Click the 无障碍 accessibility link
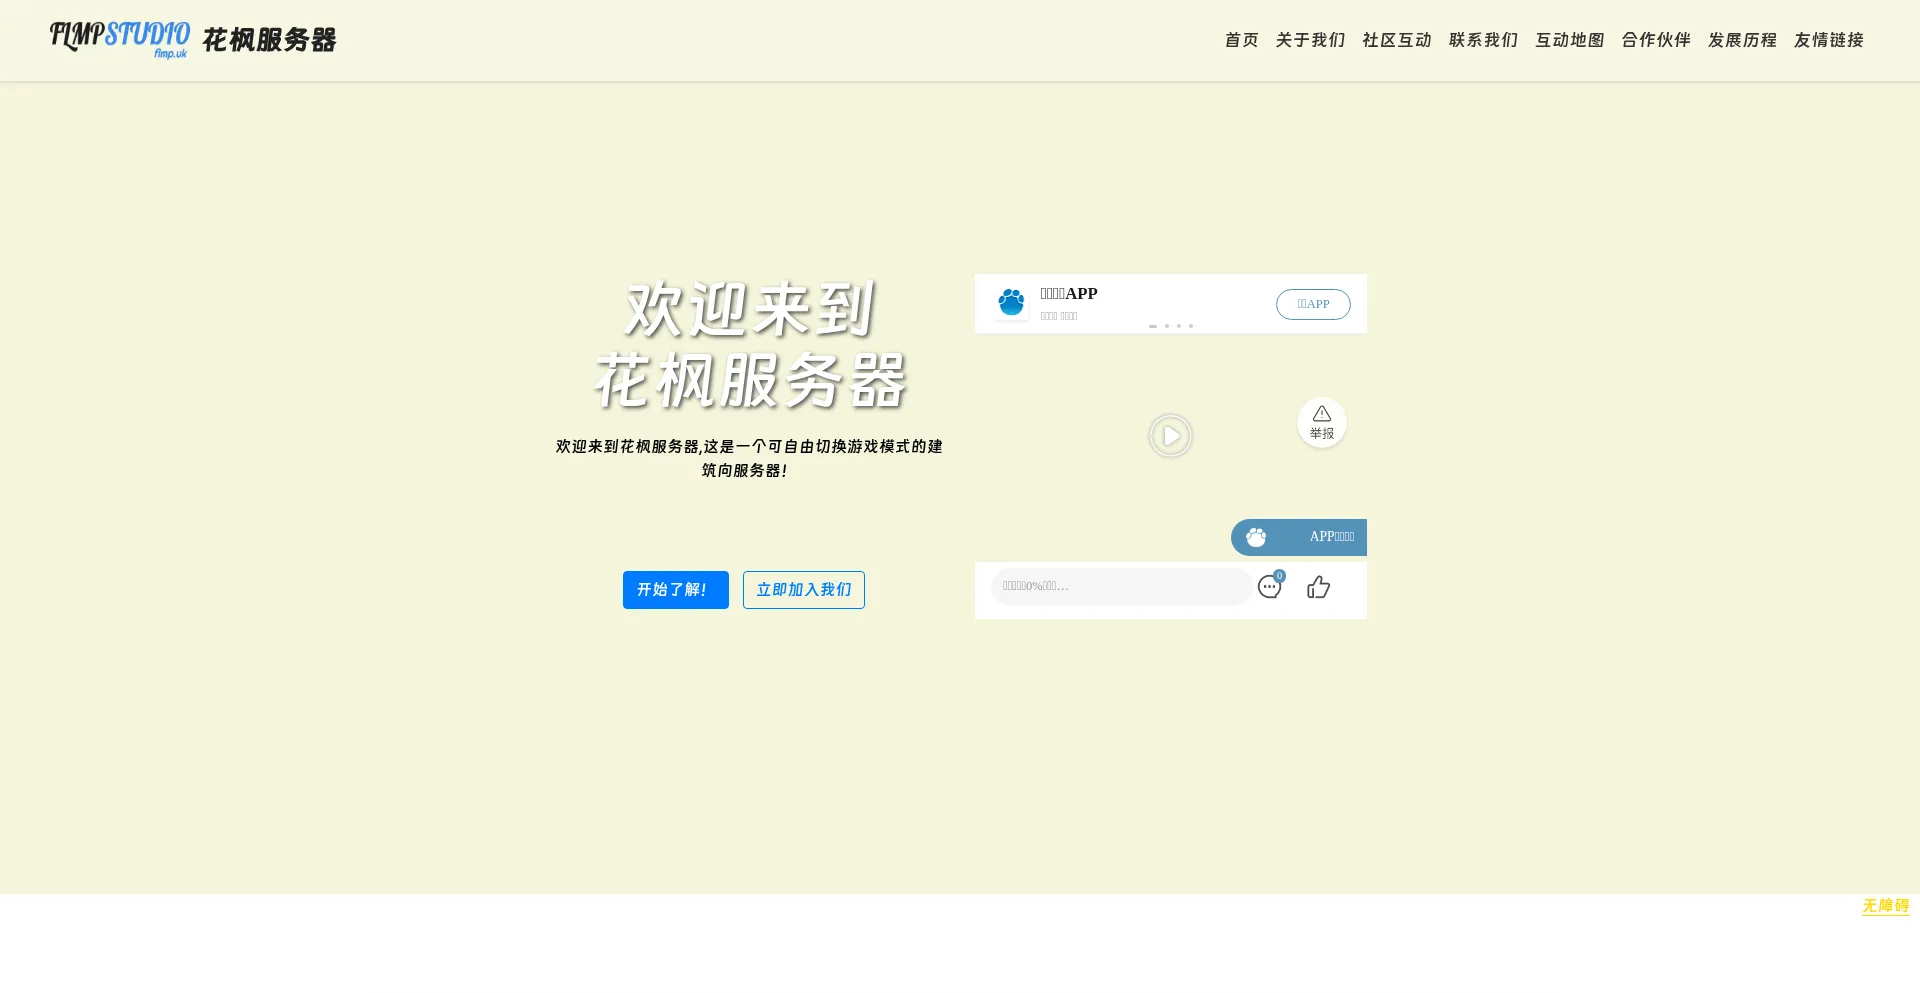The width and height of the screenshot is (1920, 993). (1885, 906)
